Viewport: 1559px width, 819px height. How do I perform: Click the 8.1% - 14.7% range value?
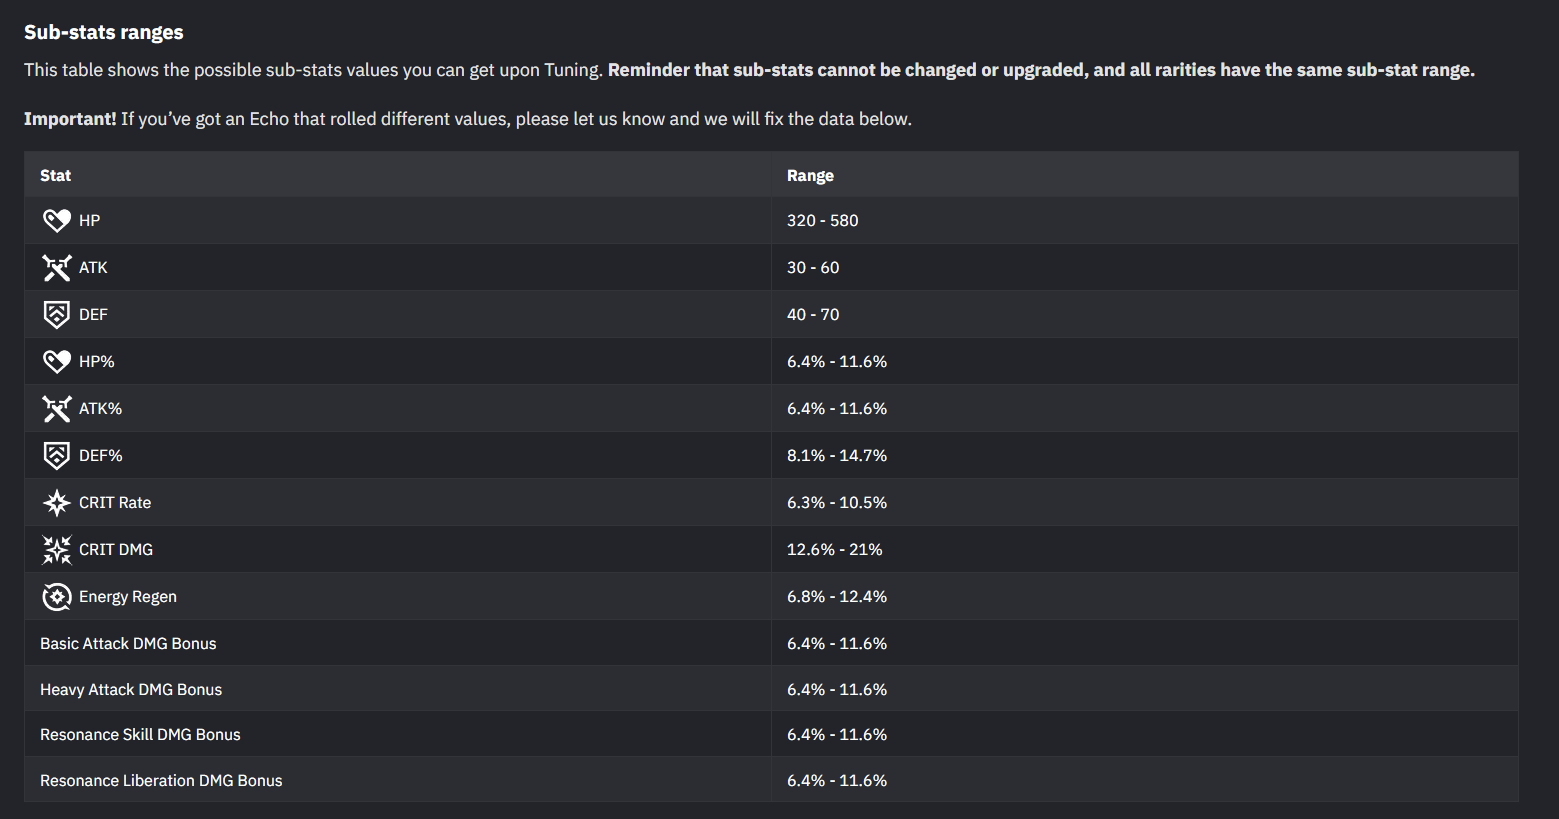[x=837, y=455]
